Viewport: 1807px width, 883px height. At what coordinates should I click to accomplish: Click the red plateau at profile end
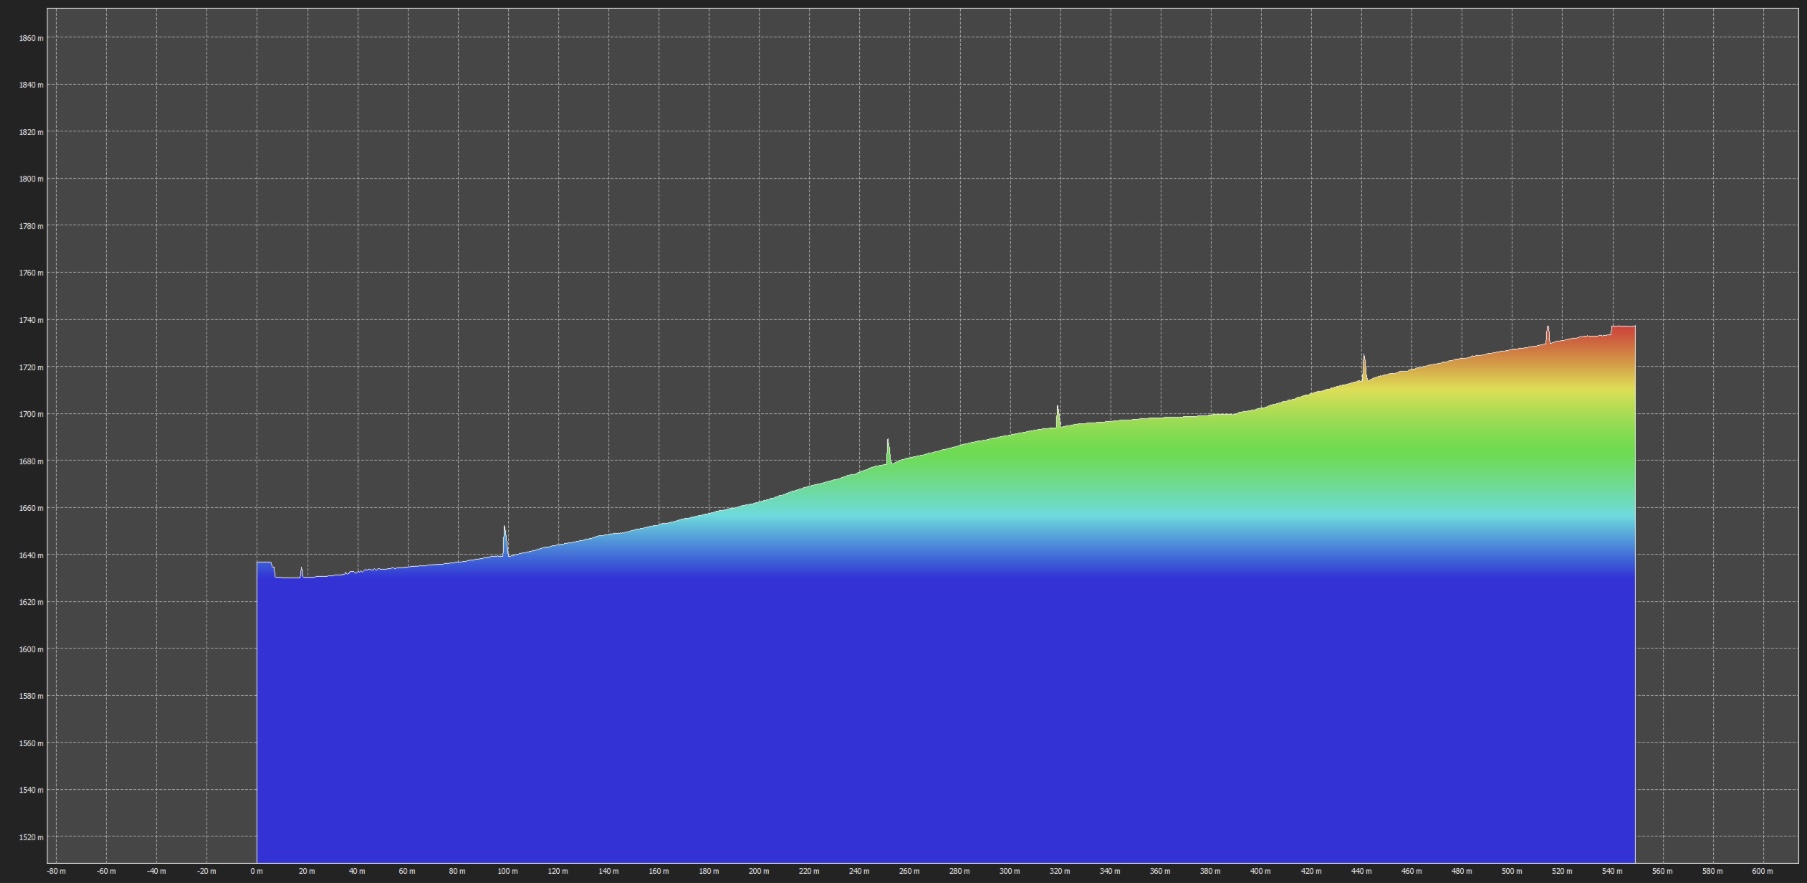[1623, 331]
